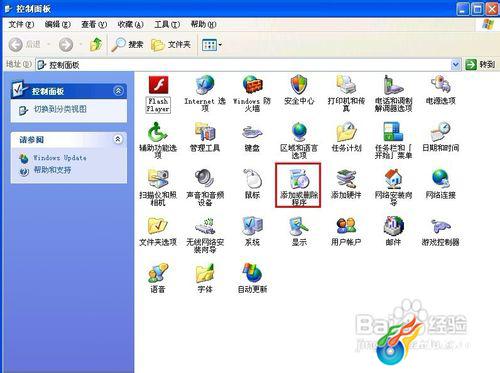Open back button history dropdown arrow
The height and width of the screenshot is (373, 500).
pyautogui.click(x=49, y=44)
